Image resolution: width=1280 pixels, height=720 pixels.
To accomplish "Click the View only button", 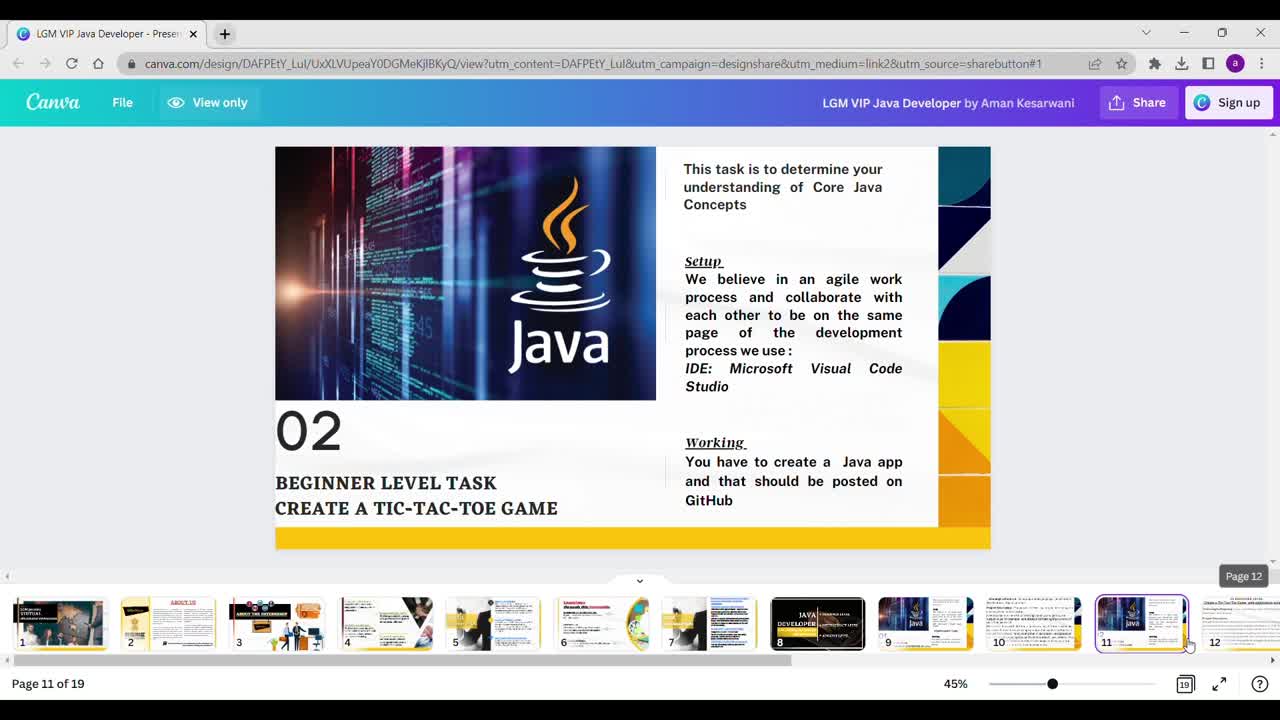I will (207, 102).
